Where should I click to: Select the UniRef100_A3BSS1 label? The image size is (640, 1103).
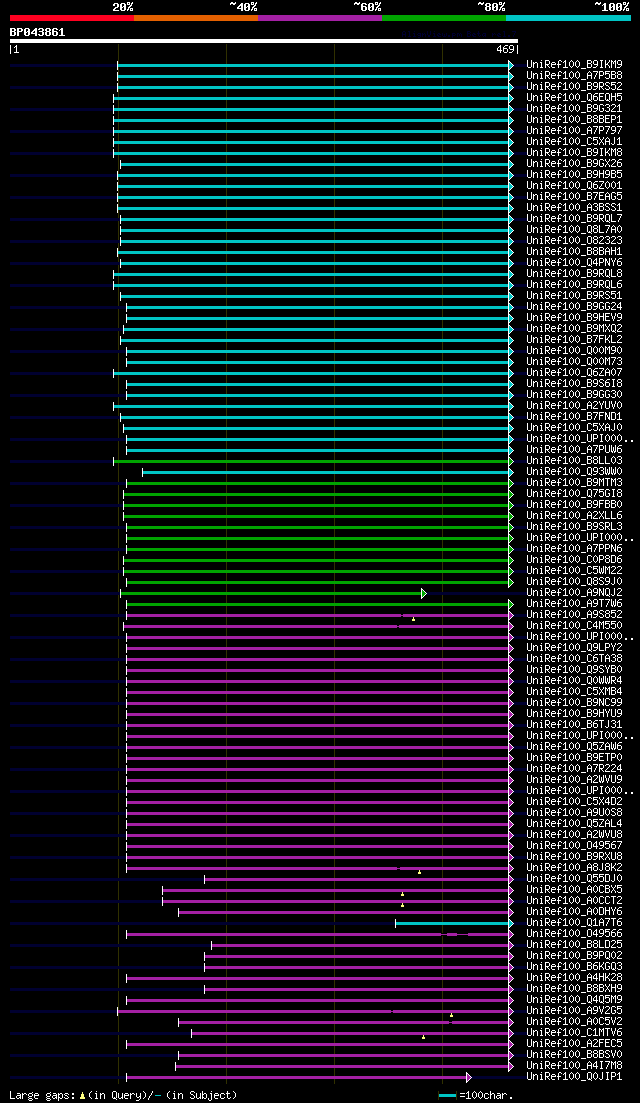[x=574, y=208]
